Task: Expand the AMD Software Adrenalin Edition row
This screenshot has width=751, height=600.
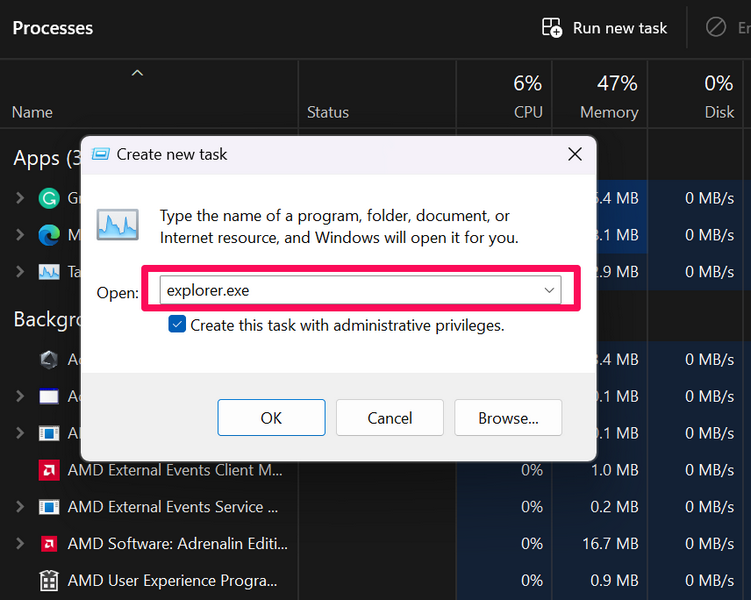Action: click(20, 544)
